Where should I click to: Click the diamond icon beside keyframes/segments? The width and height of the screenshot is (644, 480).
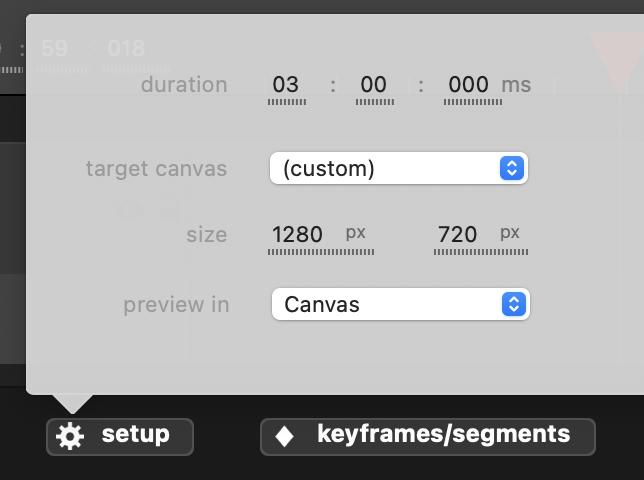point(285,436)
